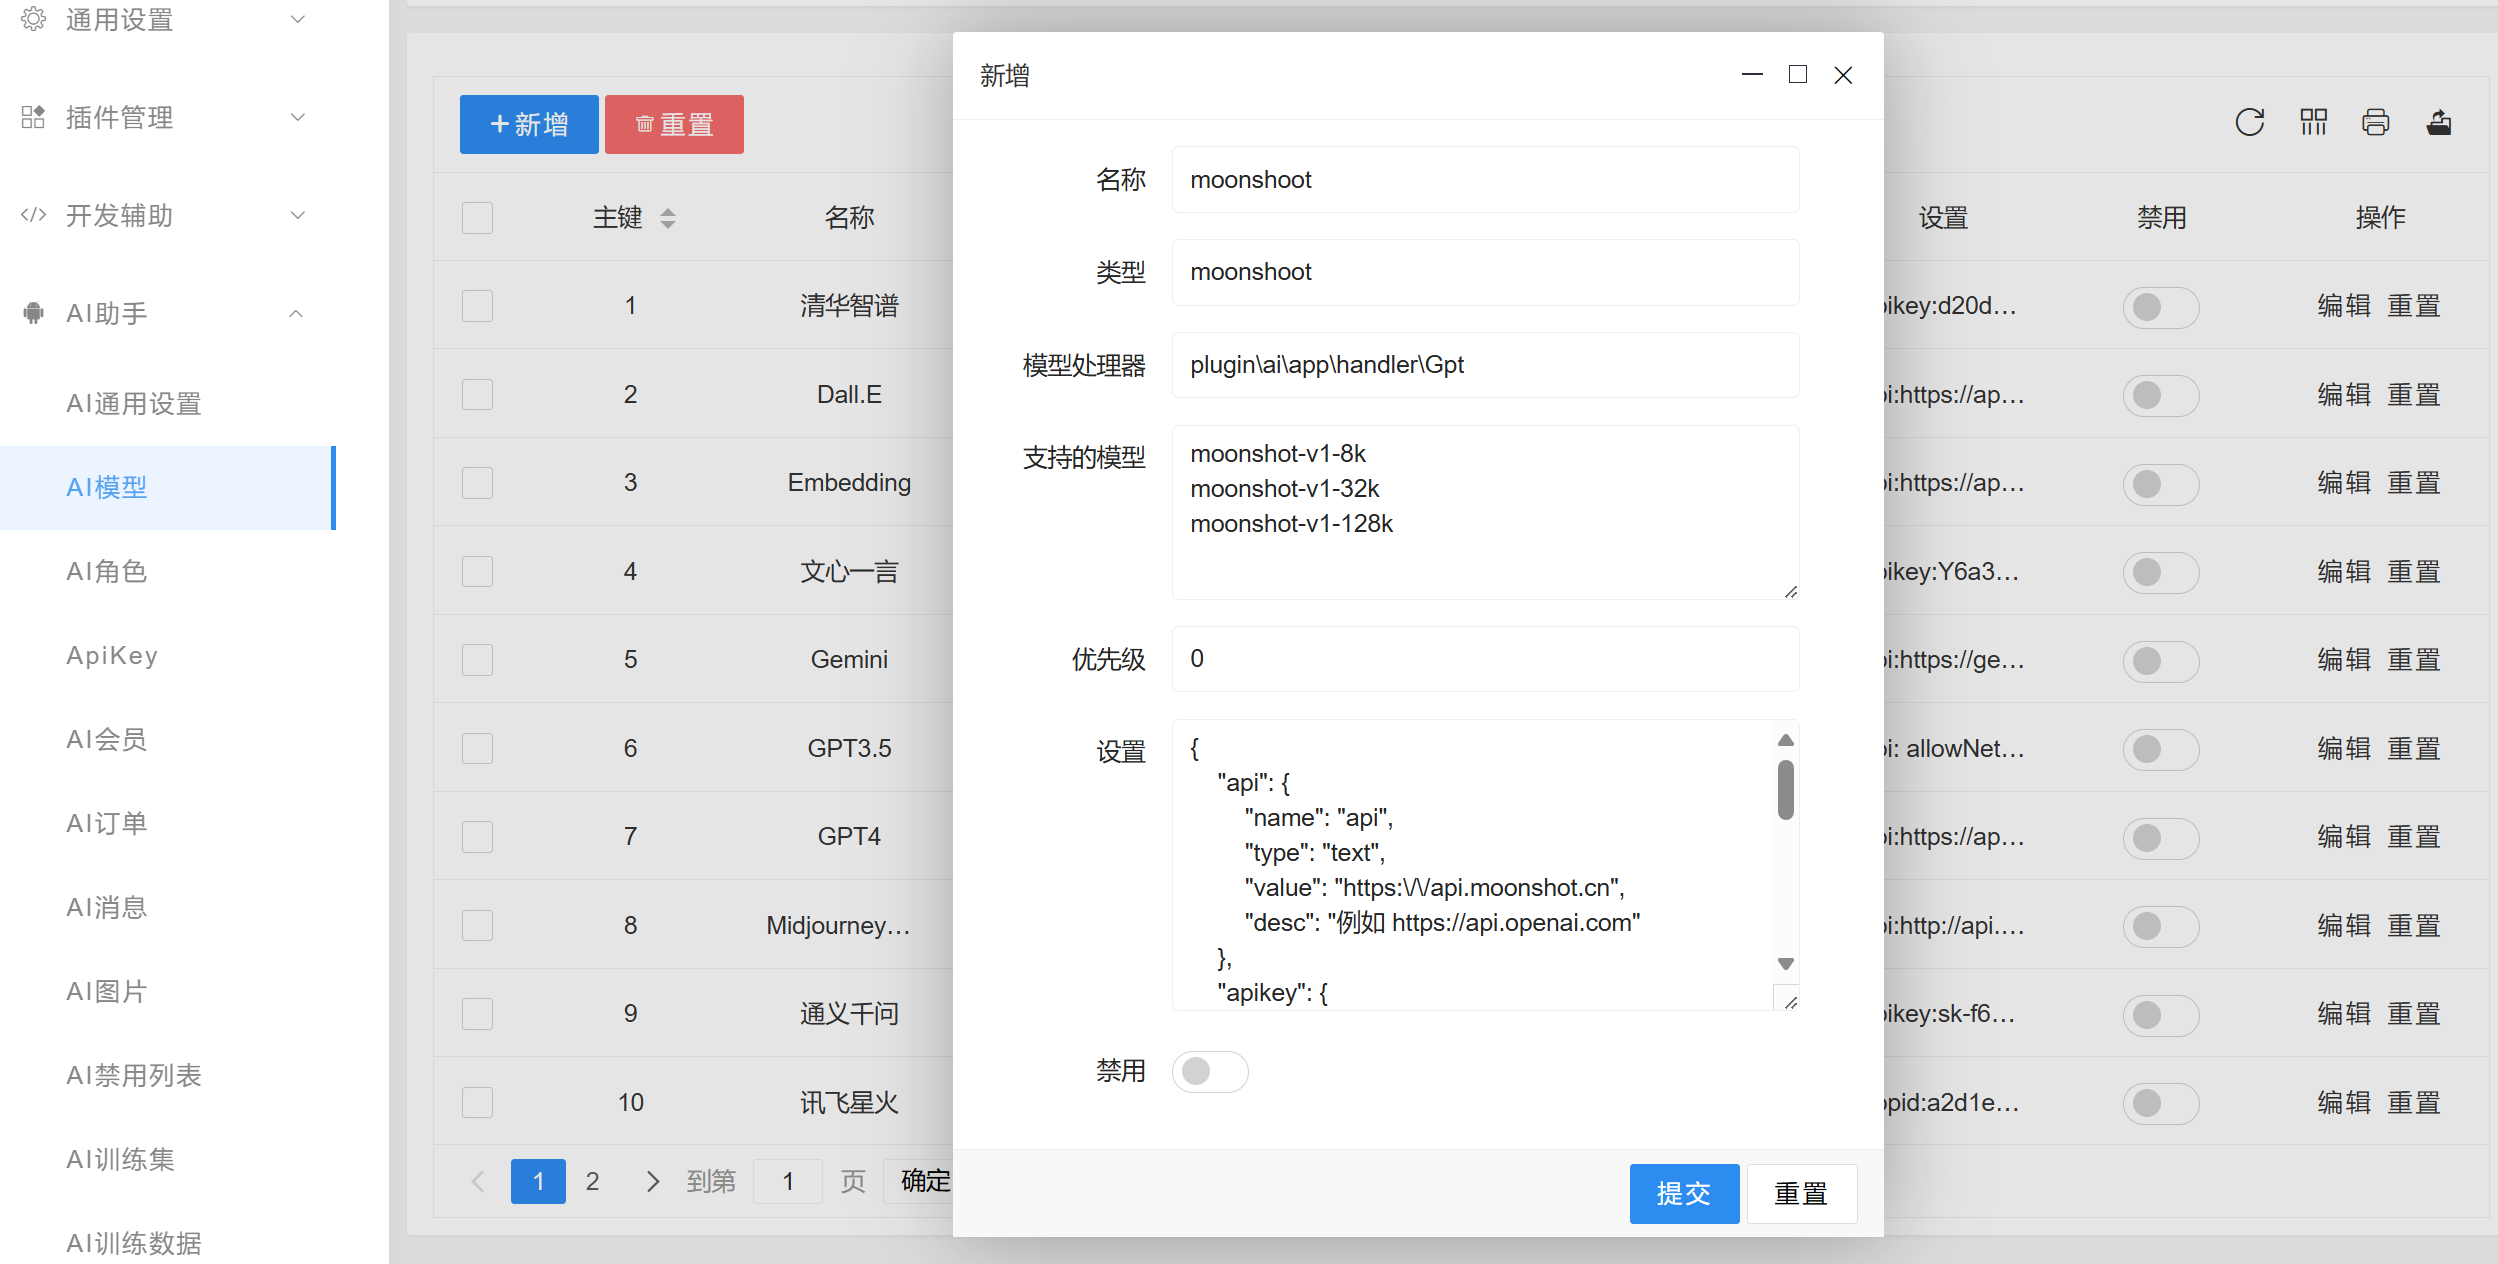The image size is (2498, 1264).
Task: Click 重置 button in dialog footer
Action: [1802, 1194]
